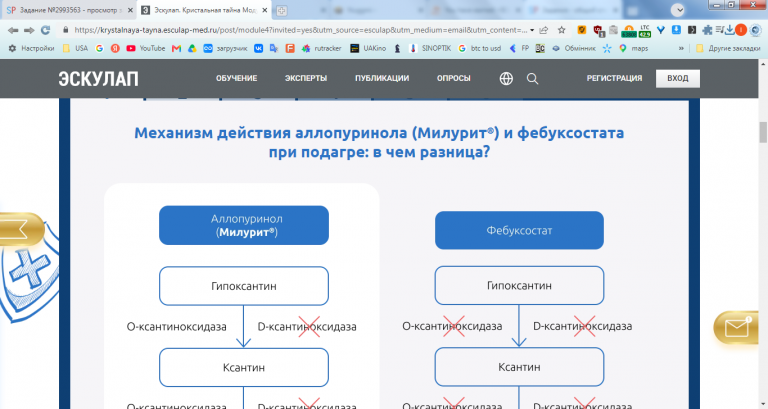The image size is (768, 409).
Task: Click the vertical page scrollbar thumb
Action: pyautogui.click(x=763, y=132)
